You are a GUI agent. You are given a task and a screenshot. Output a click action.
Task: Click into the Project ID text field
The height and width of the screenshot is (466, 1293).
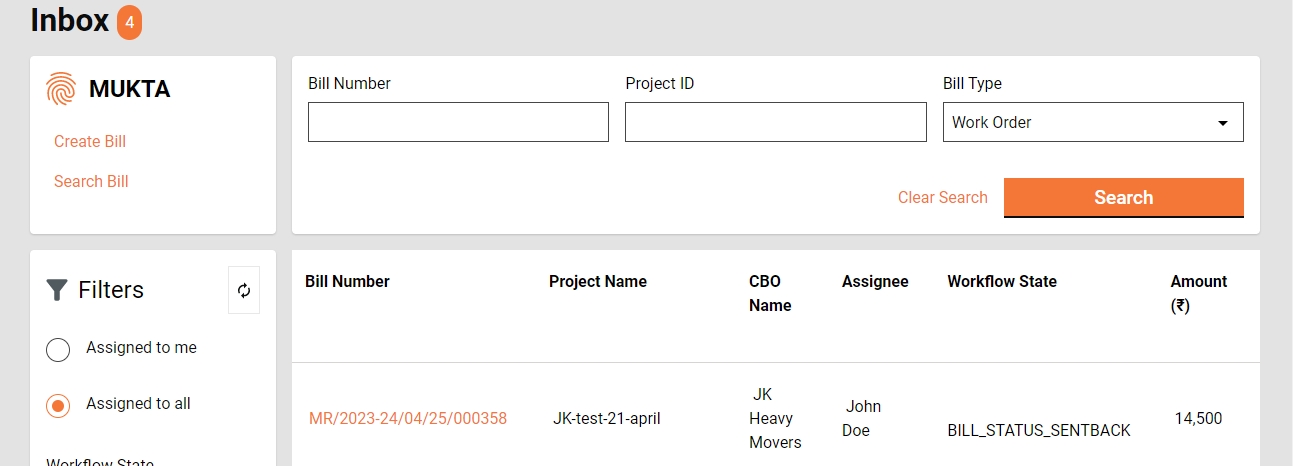pyautogui.click(x=775, y=122)
